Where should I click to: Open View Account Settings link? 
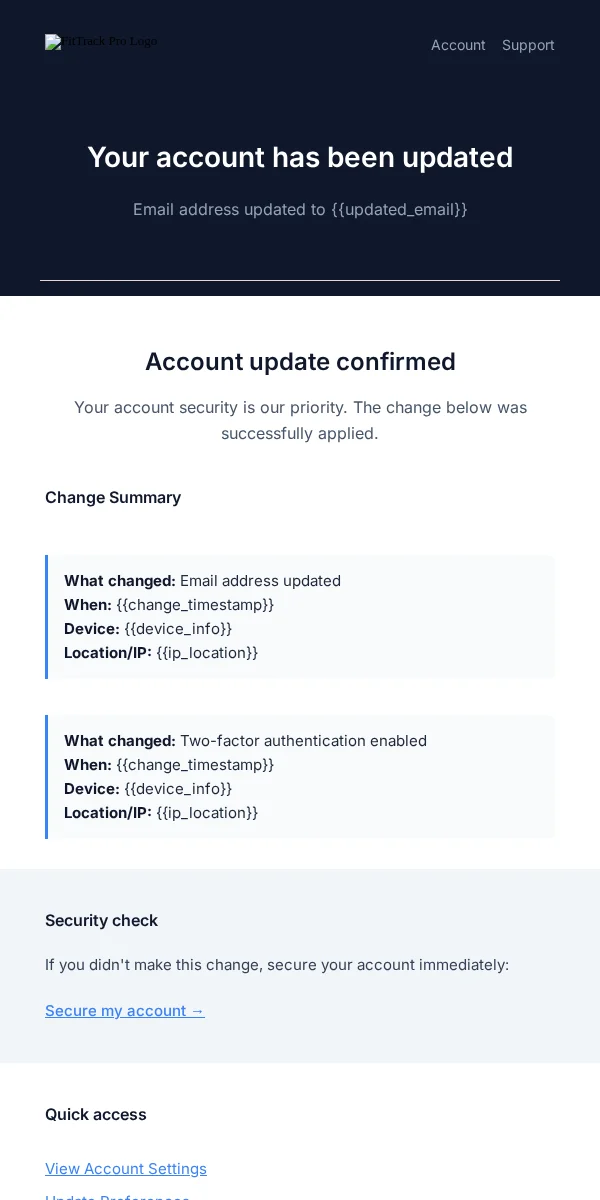tap(126, 1169)
